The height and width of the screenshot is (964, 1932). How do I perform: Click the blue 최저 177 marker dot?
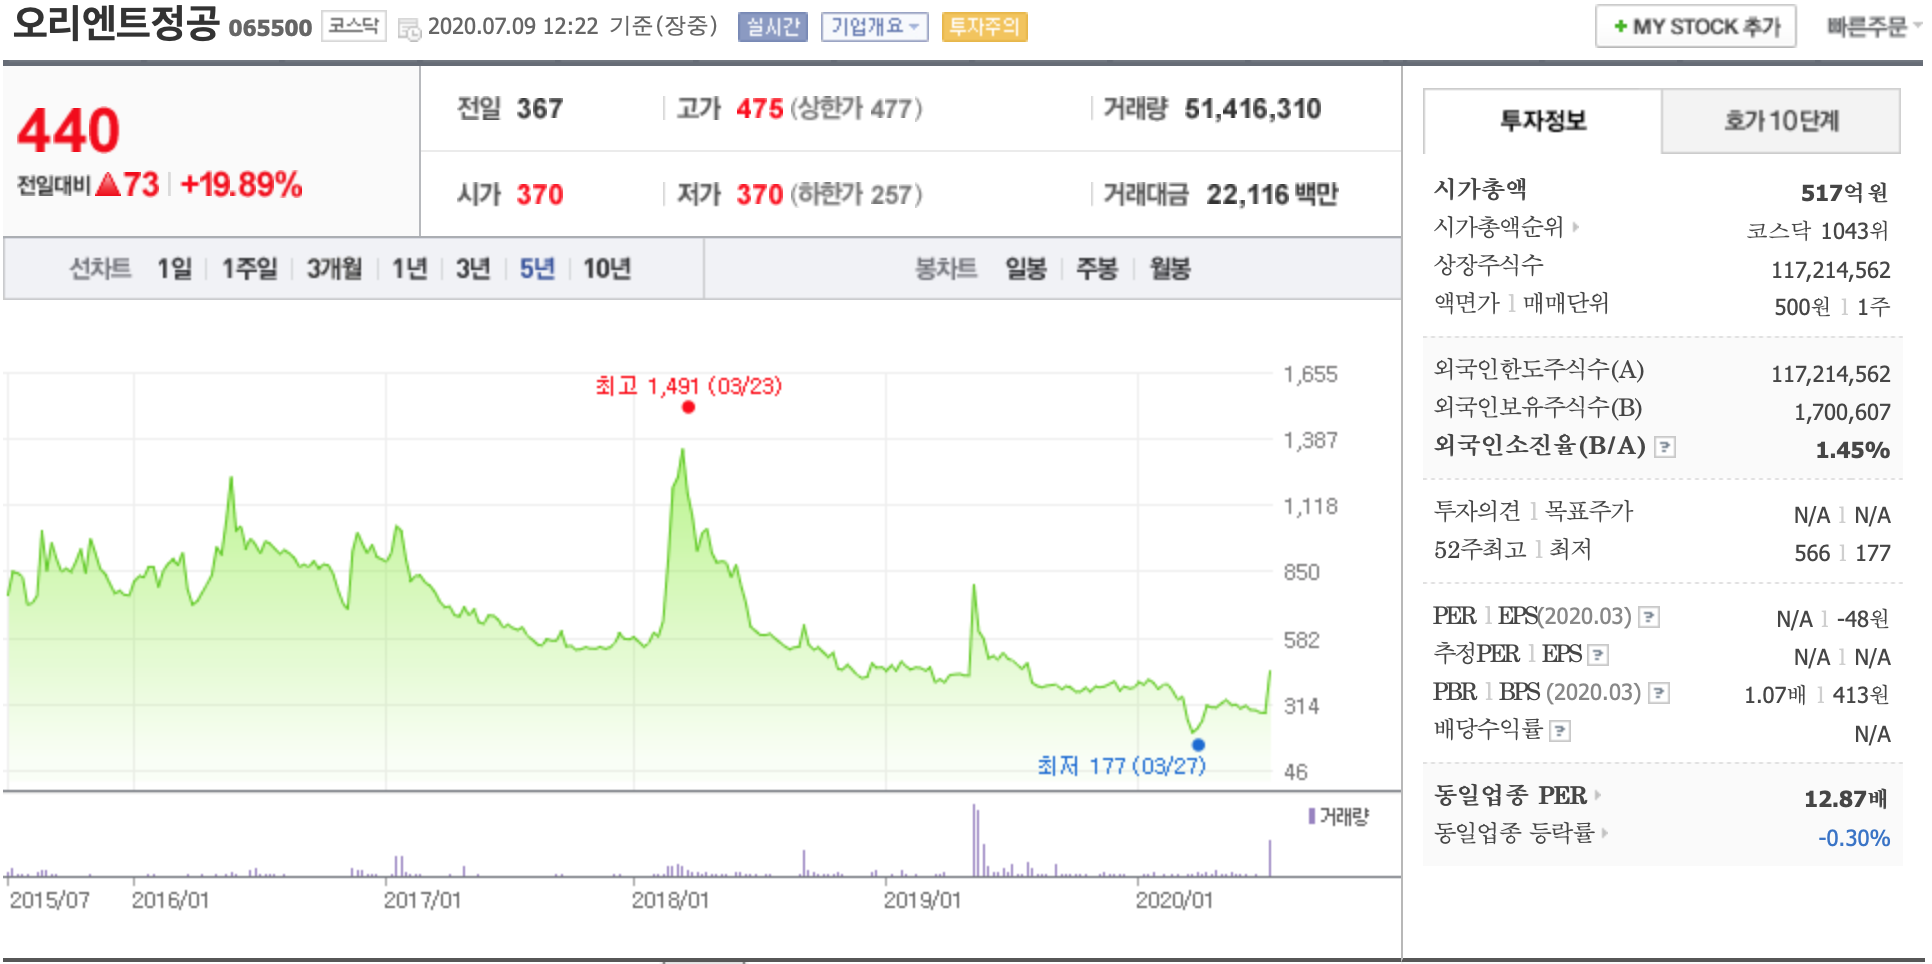(x=1198, y=745)
